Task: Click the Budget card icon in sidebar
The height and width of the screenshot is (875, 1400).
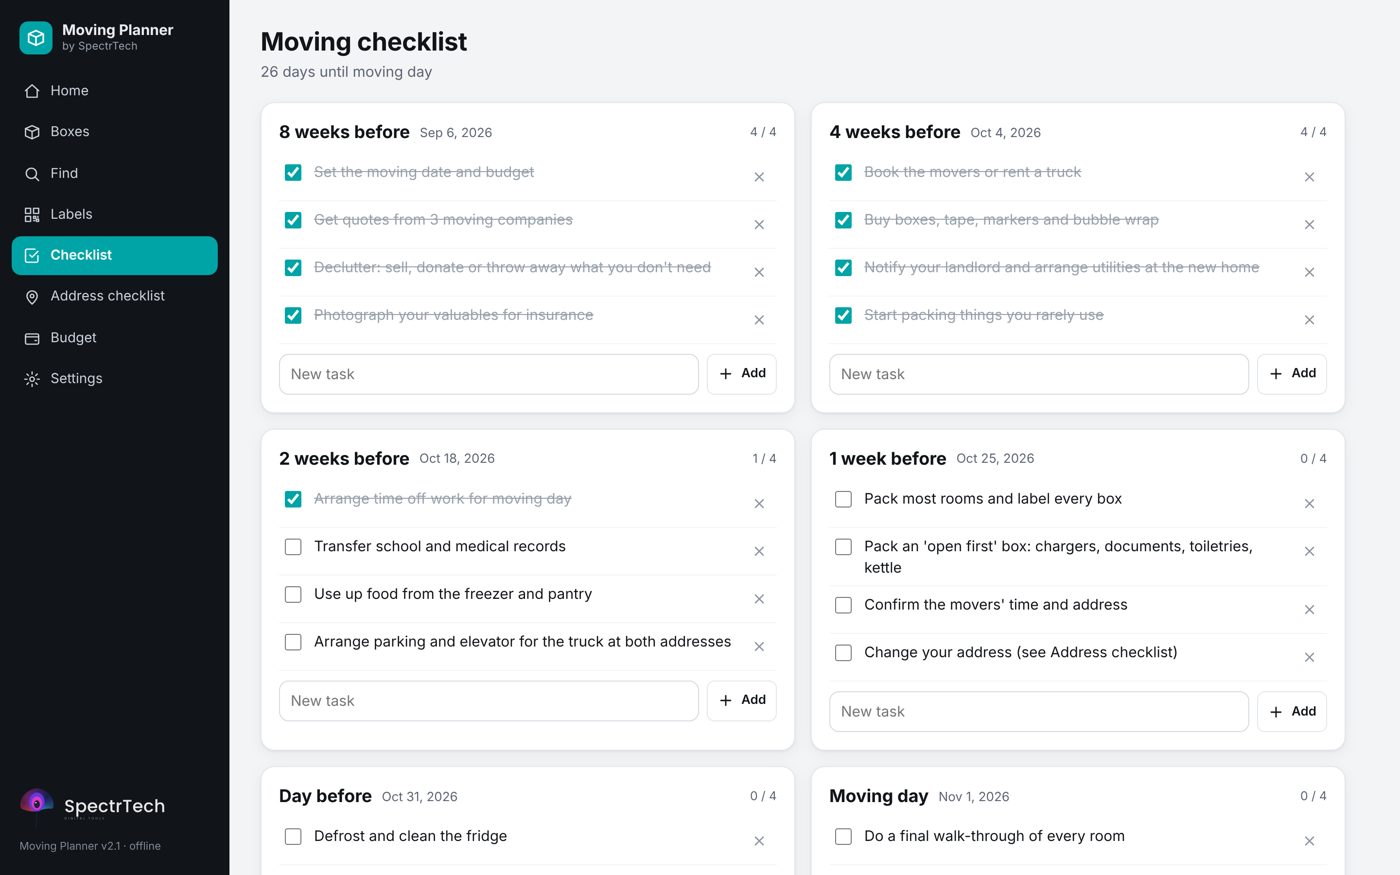Action: tap(32, 339)
